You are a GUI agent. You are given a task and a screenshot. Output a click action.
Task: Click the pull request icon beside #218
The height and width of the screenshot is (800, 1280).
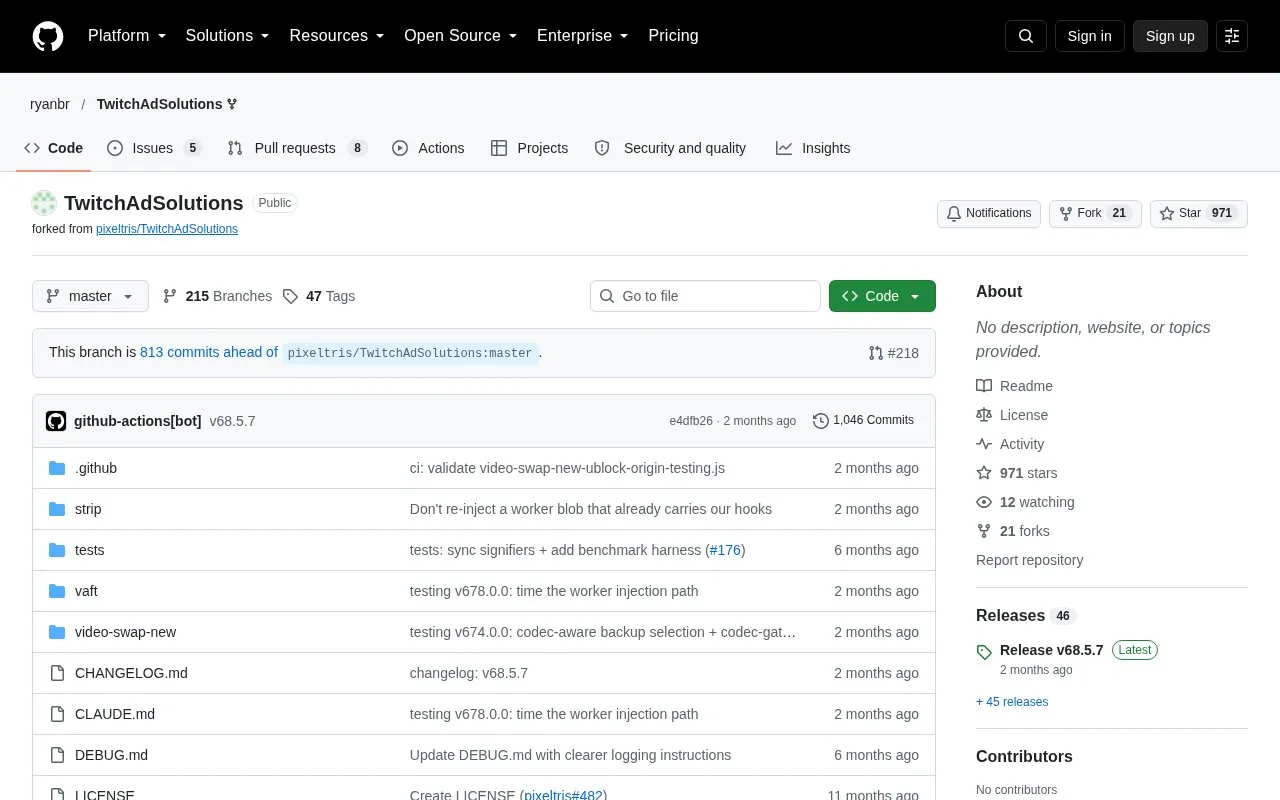pyautogui.click(x=876, y=353)
